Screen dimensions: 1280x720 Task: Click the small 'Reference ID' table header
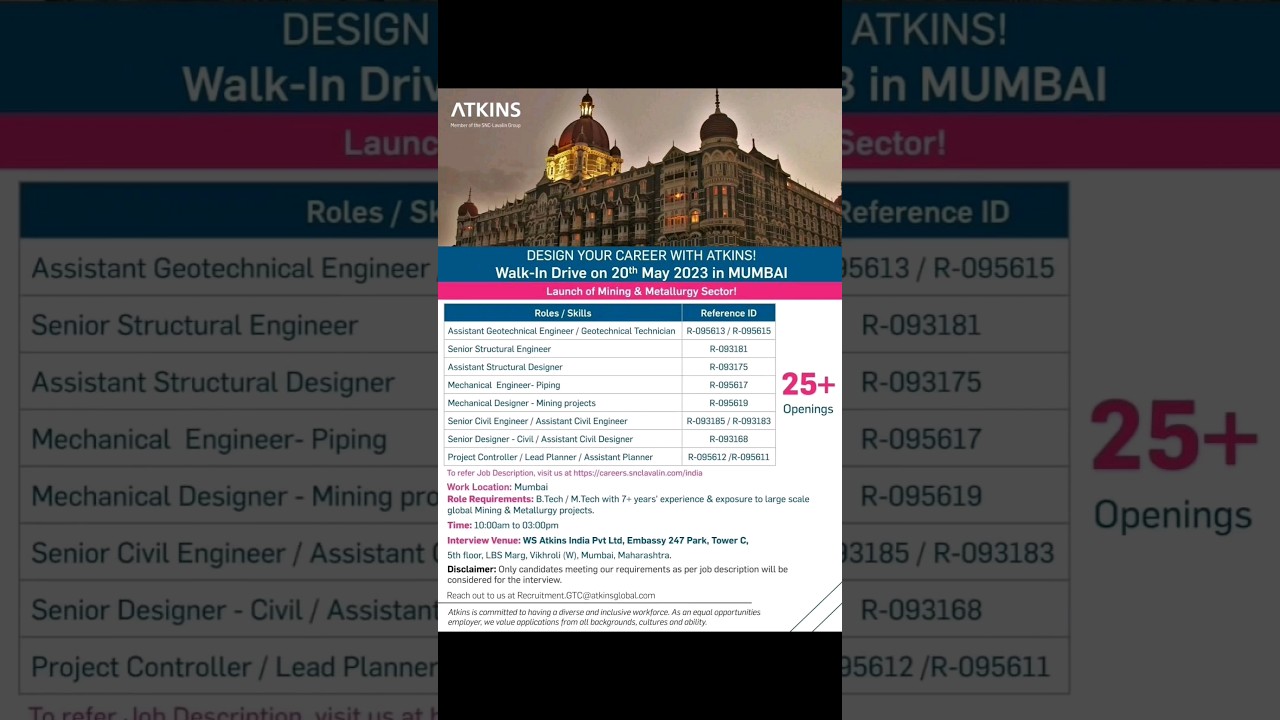pyautogui.click(x=728, y=313)
